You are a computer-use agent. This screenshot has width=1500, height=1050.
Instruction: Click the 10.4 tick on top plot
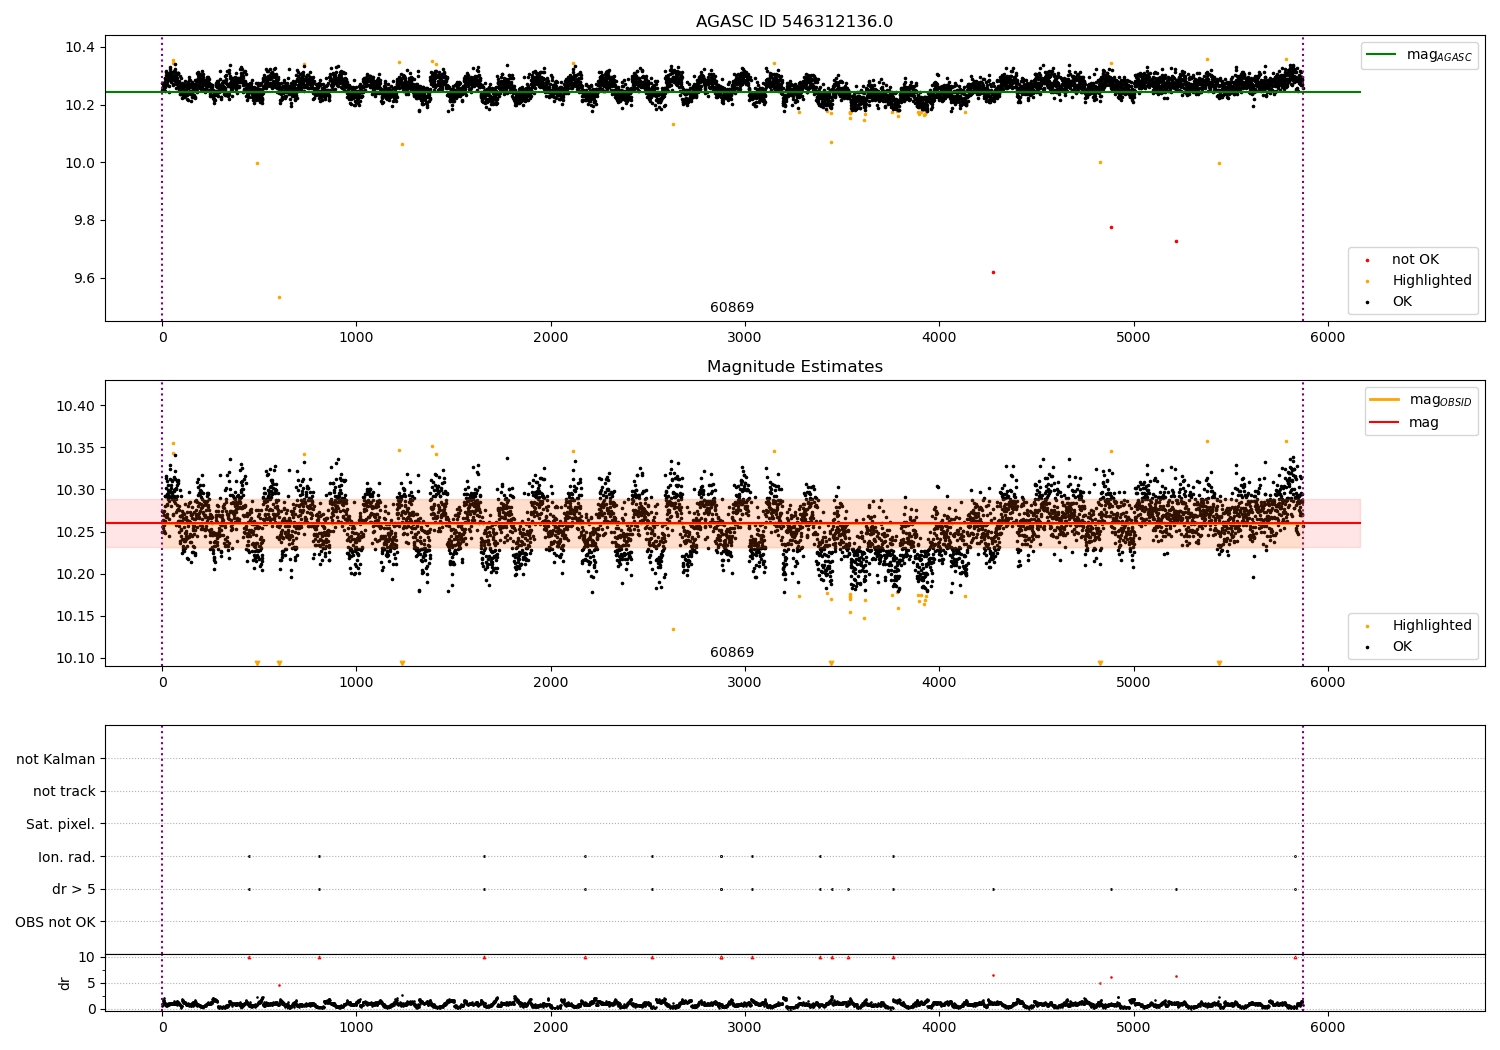[80, 48]
